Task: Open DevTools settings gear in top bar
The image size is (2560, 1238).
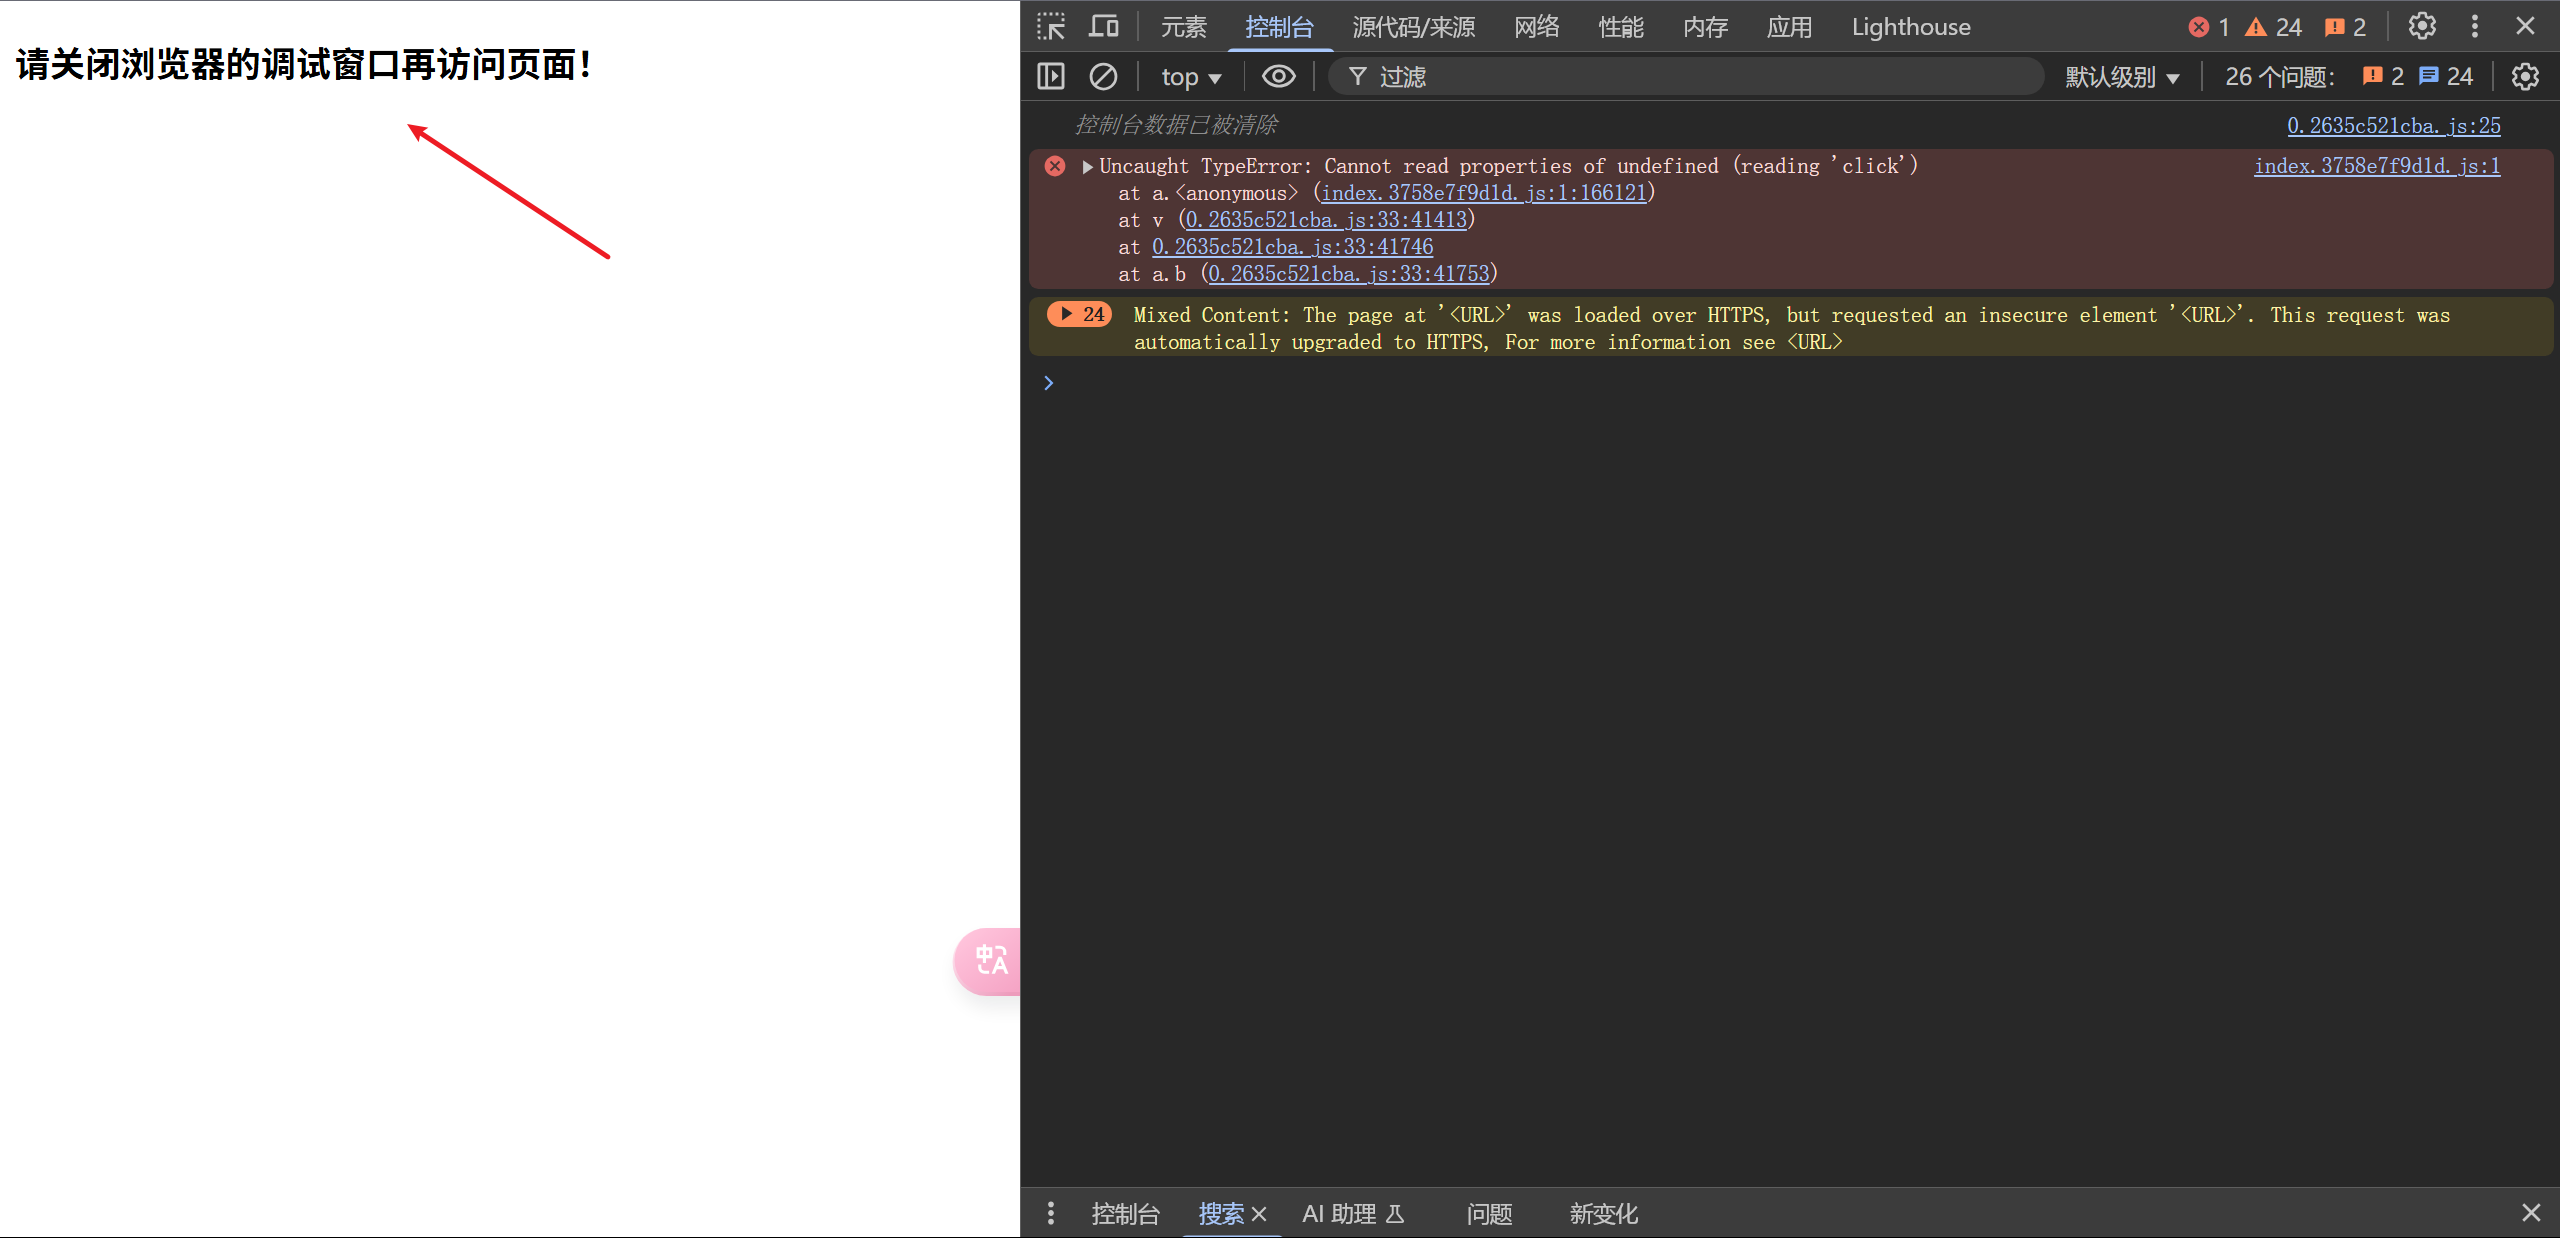Action: pyautogui.click(x=2422, y=27)
